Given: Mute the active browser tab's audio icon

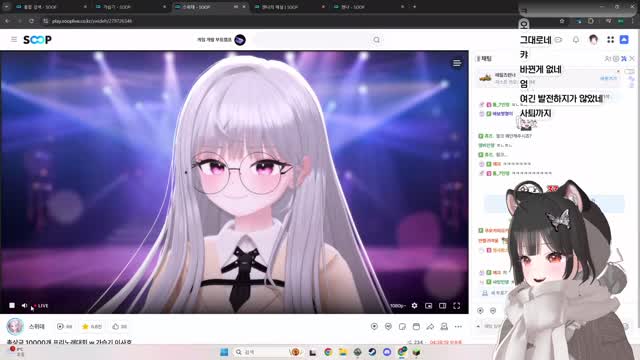Looking at the screenshot, I should point(236,7).
